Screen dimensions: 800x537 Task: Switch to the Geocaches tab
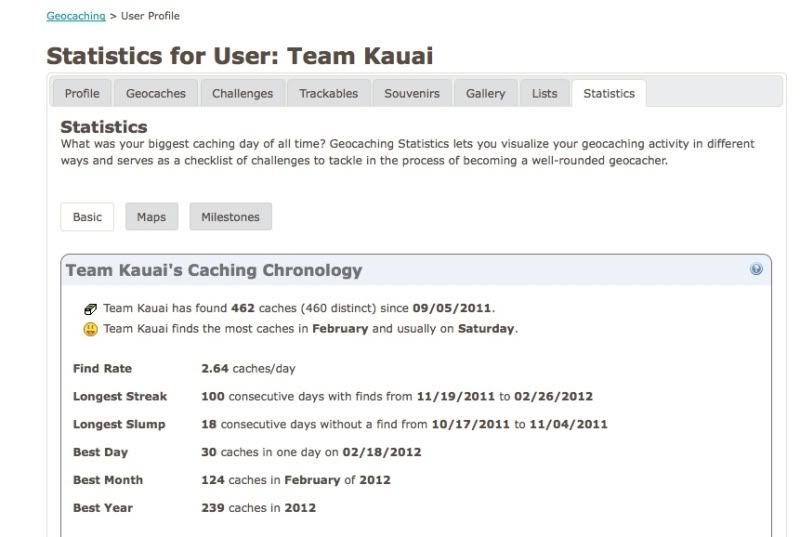coord(156,94)
